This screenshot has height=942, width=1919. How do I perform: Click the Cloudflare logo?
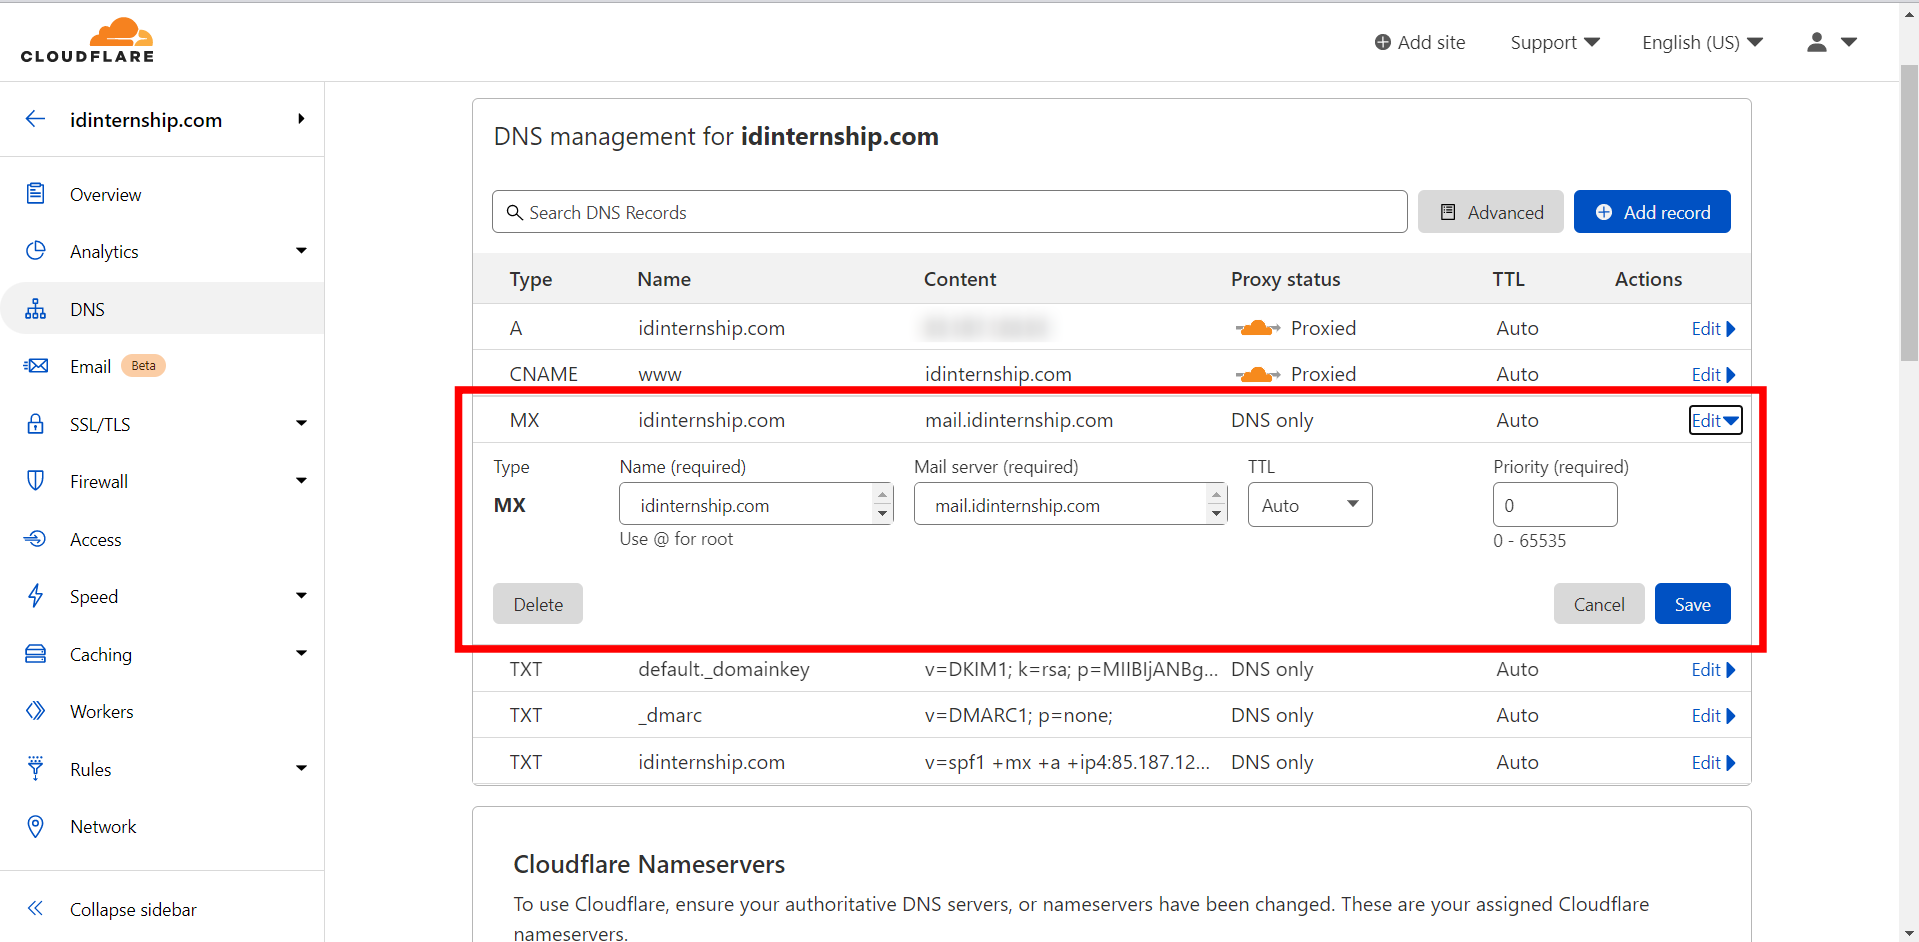(x=87, y=41)
